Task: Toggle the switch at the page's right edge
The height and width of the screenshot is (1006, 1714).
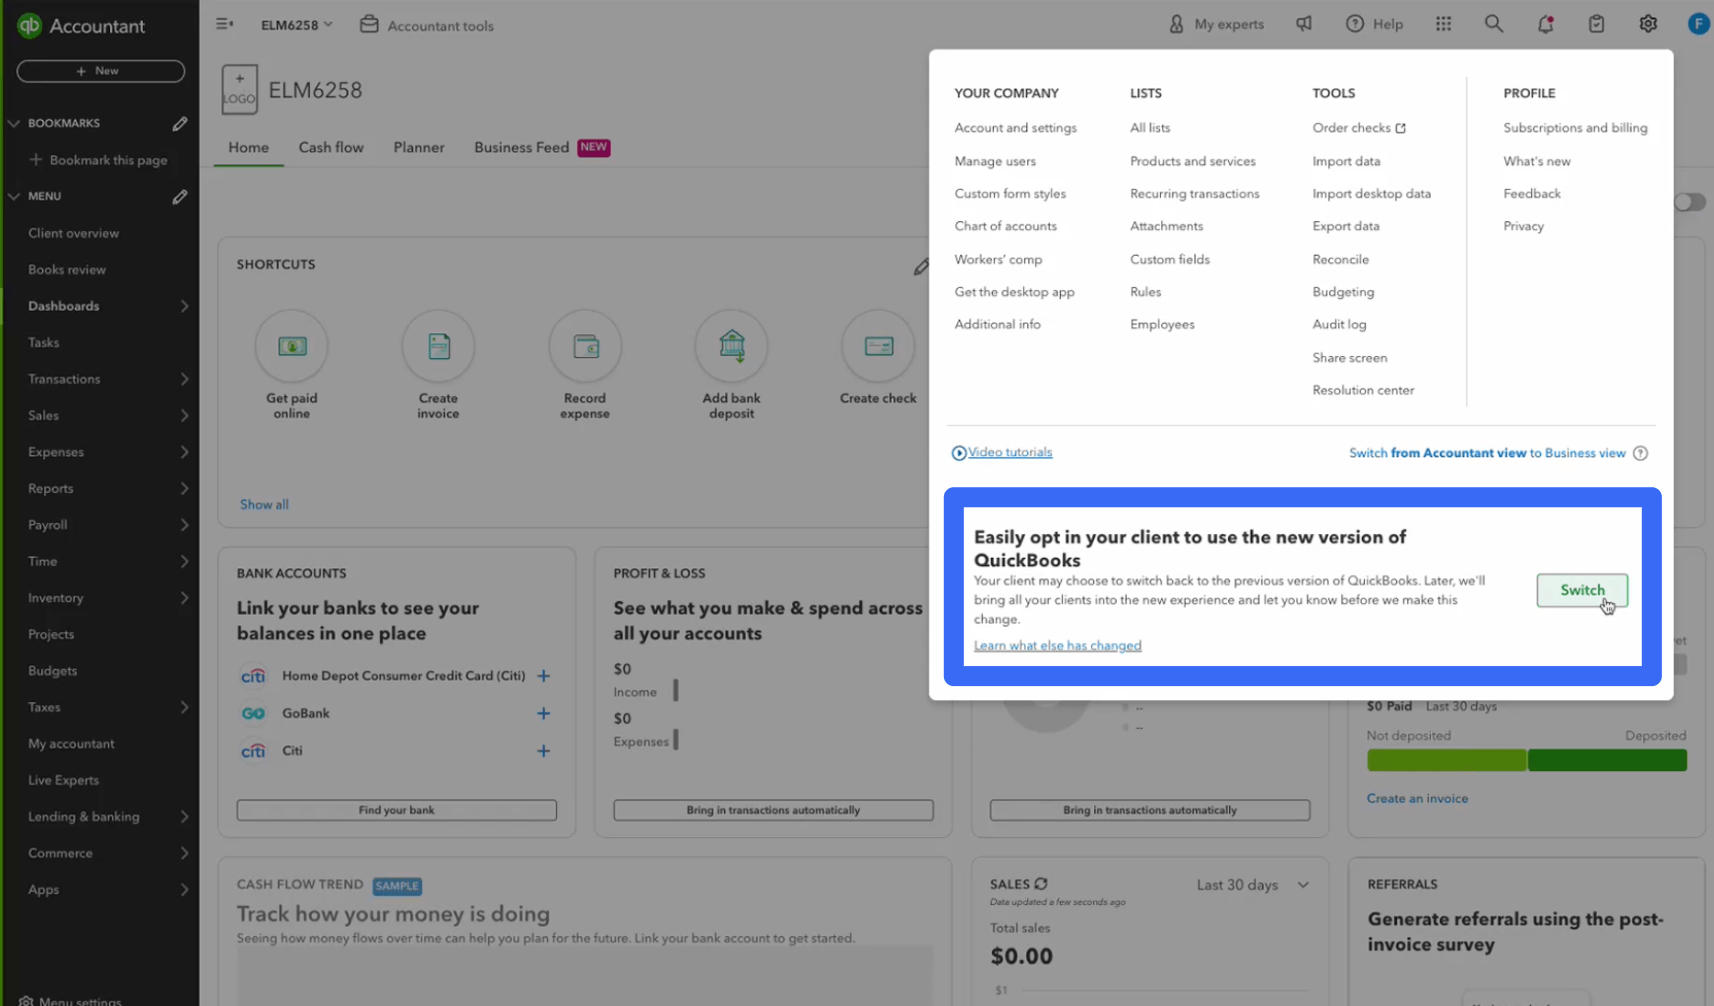Action: (1690, 202)
